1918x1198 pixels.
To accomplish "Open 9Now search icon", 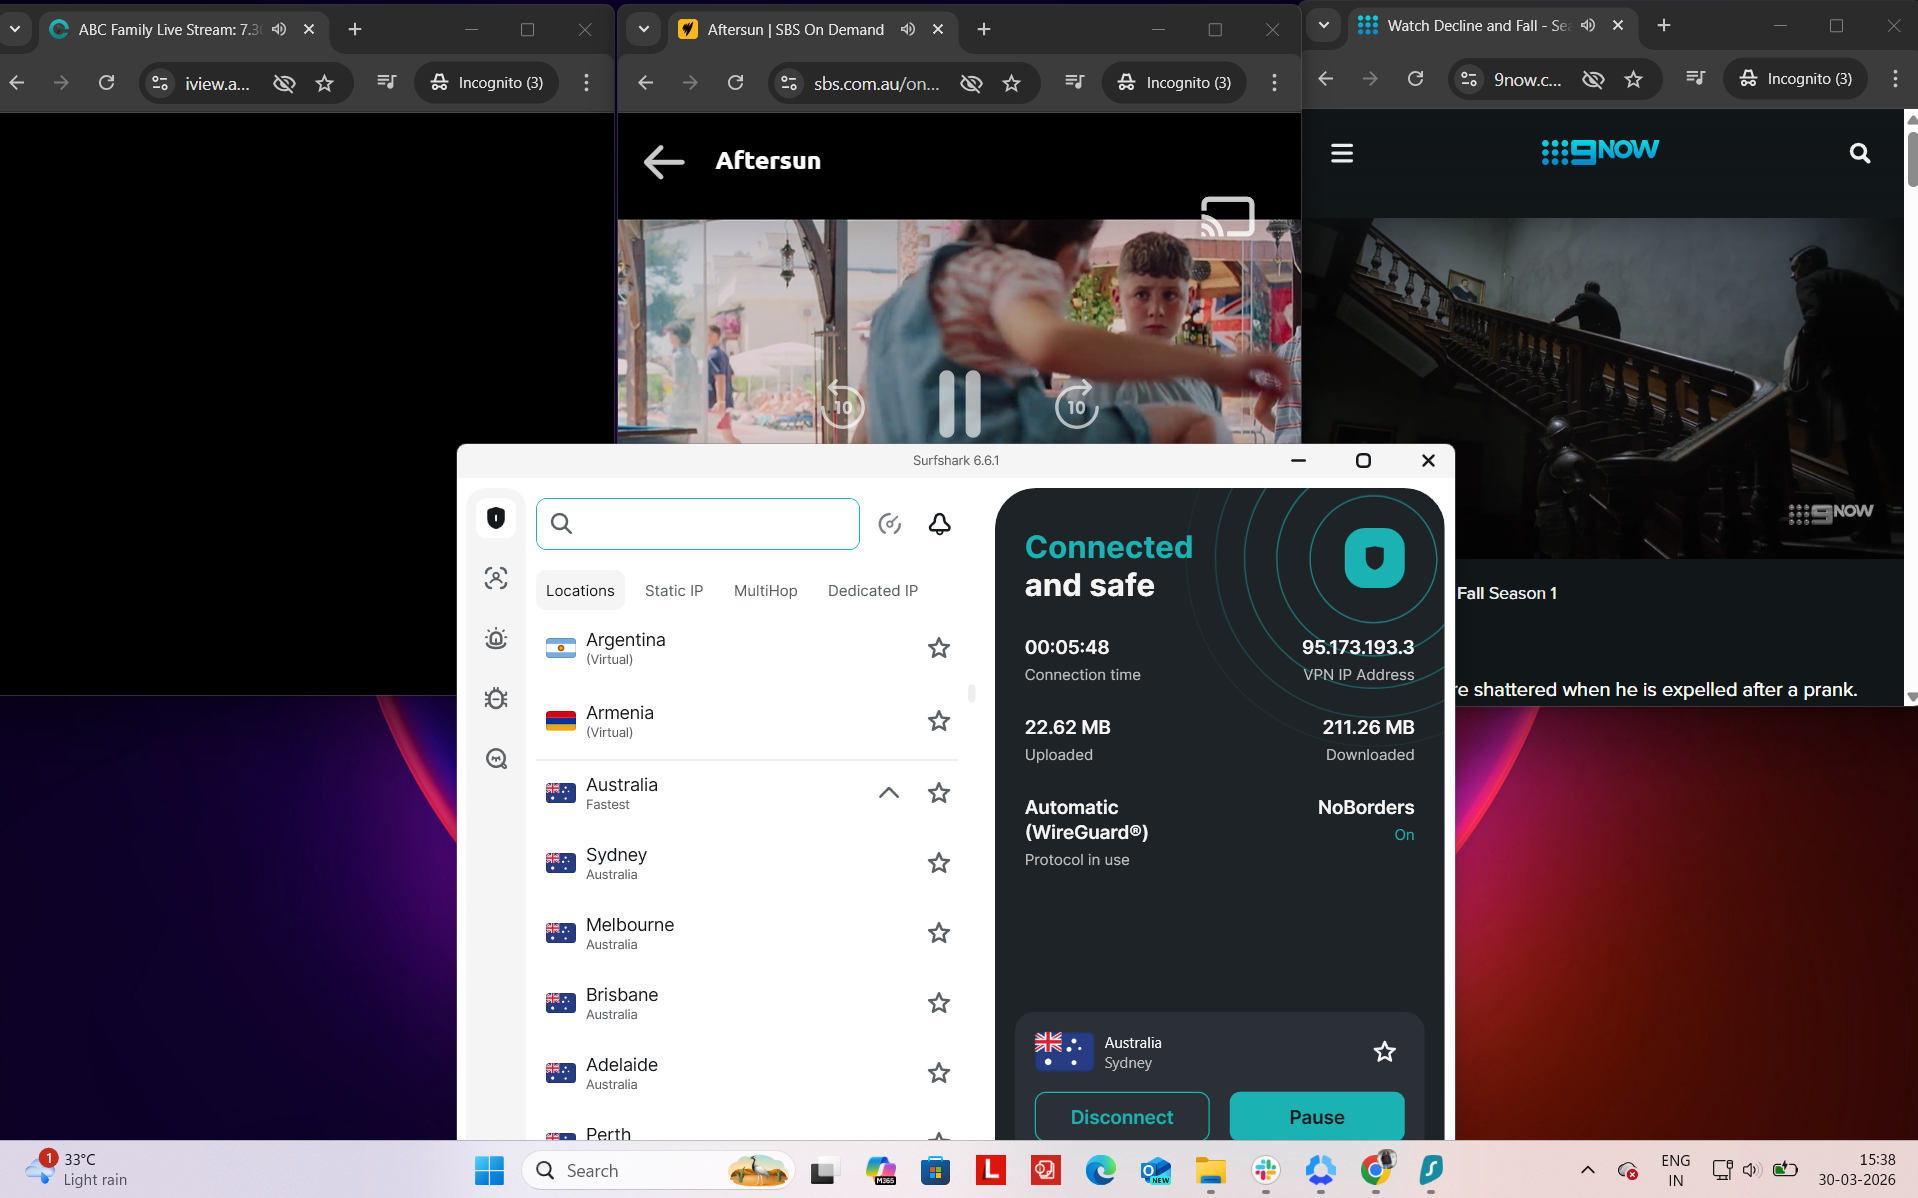I will [x=1859, y=153].
